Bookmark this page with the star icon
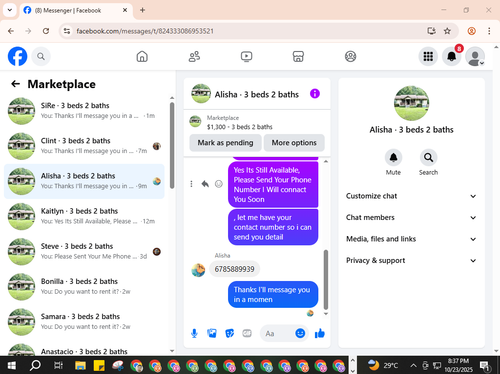Screen dimensions: 500x374 pyautogui.click(x=447, y=31)
